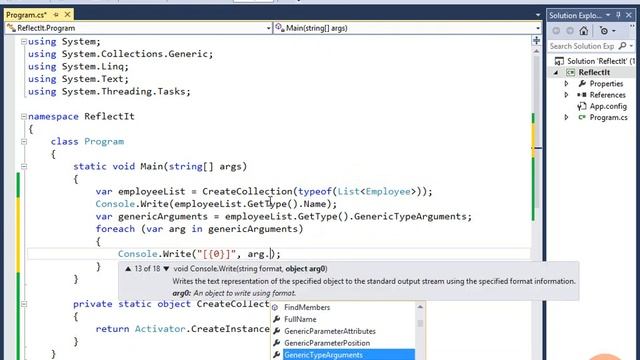Click the GenericParameterPosition property icon
The height and width of the screenshot is (360, 640).
pyautogui.click(x=276, y=343)
